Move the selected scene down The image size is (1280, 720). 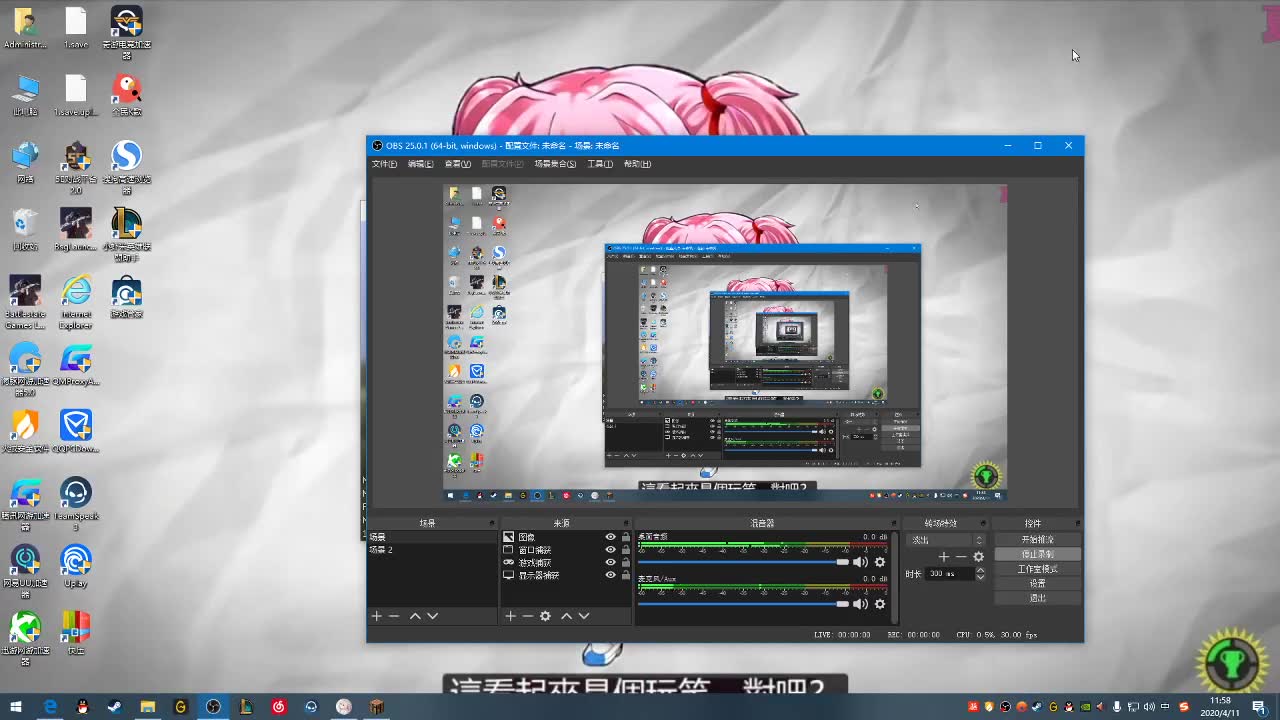coord(432,616)
